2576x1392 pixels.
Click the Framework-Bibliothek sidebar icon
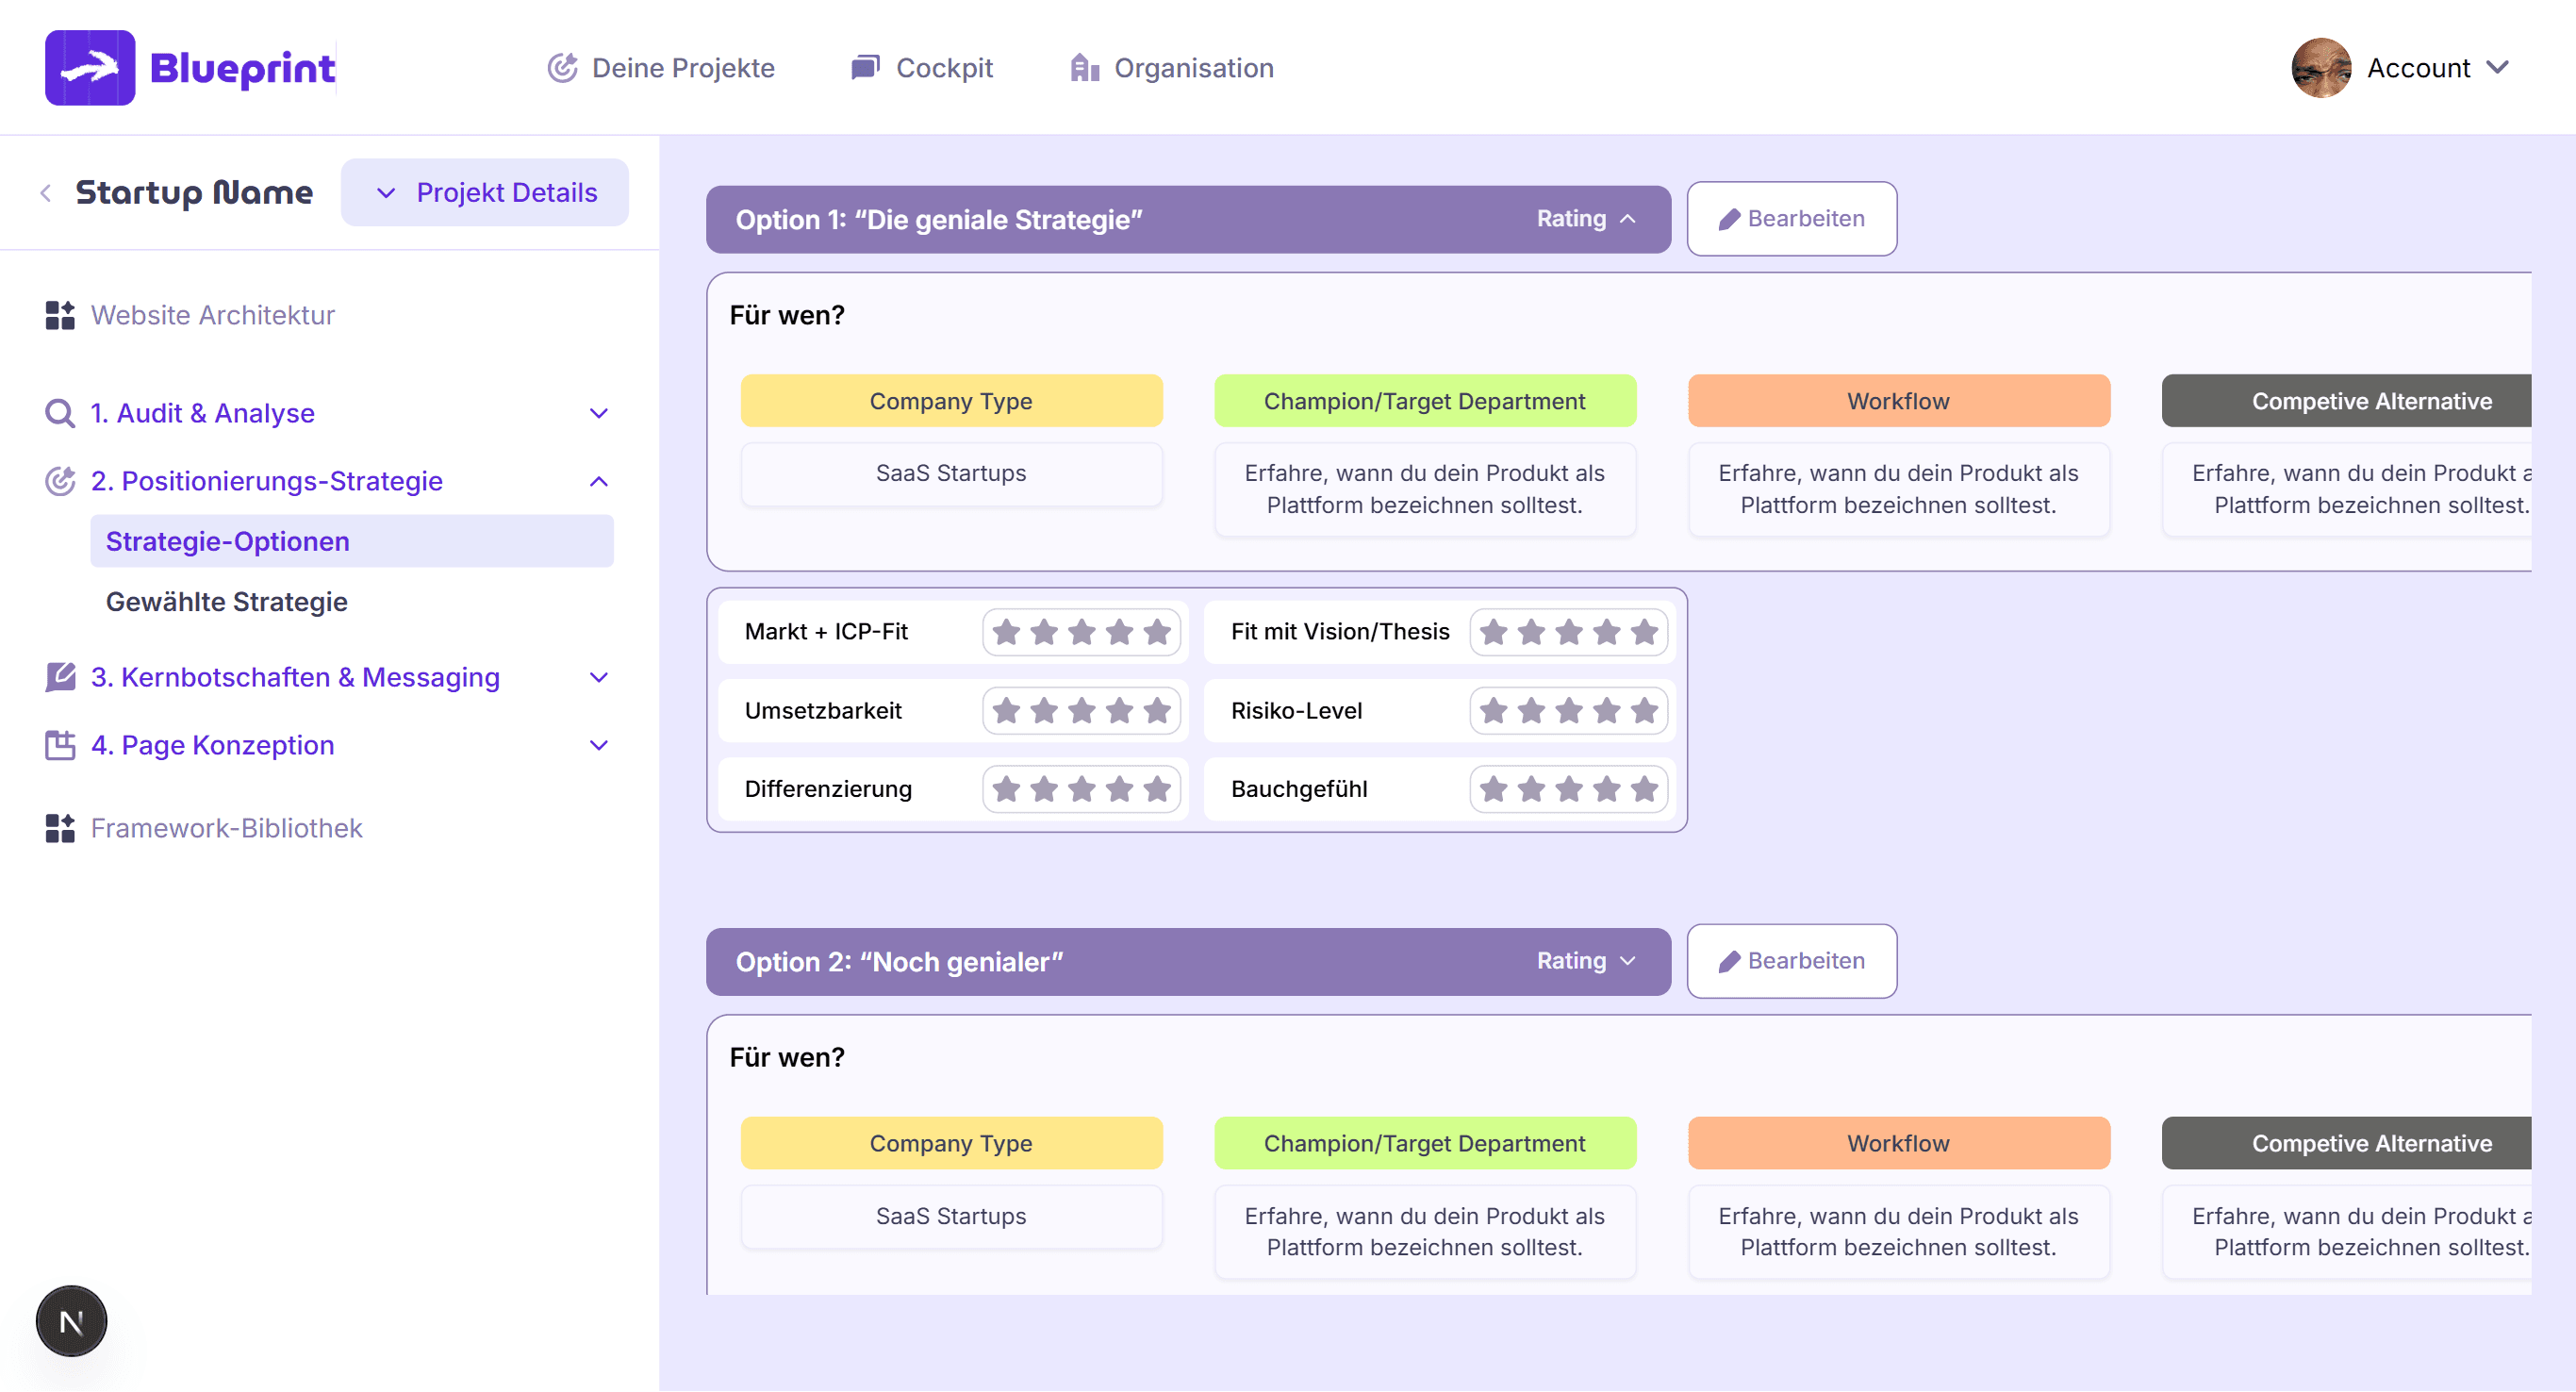tap(60, 828)
